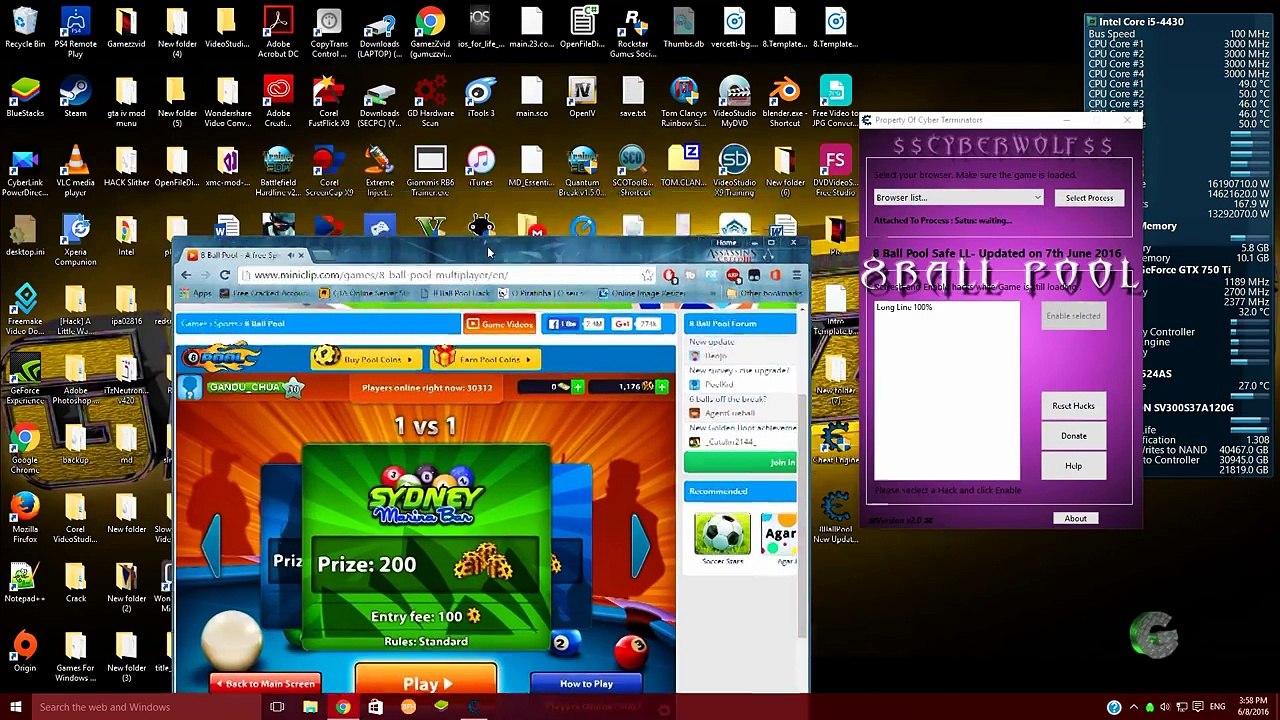Go back in the Chrome browser
This screenshot has height=720, width=1280.
pyautogui.click(x=187, y=275)
